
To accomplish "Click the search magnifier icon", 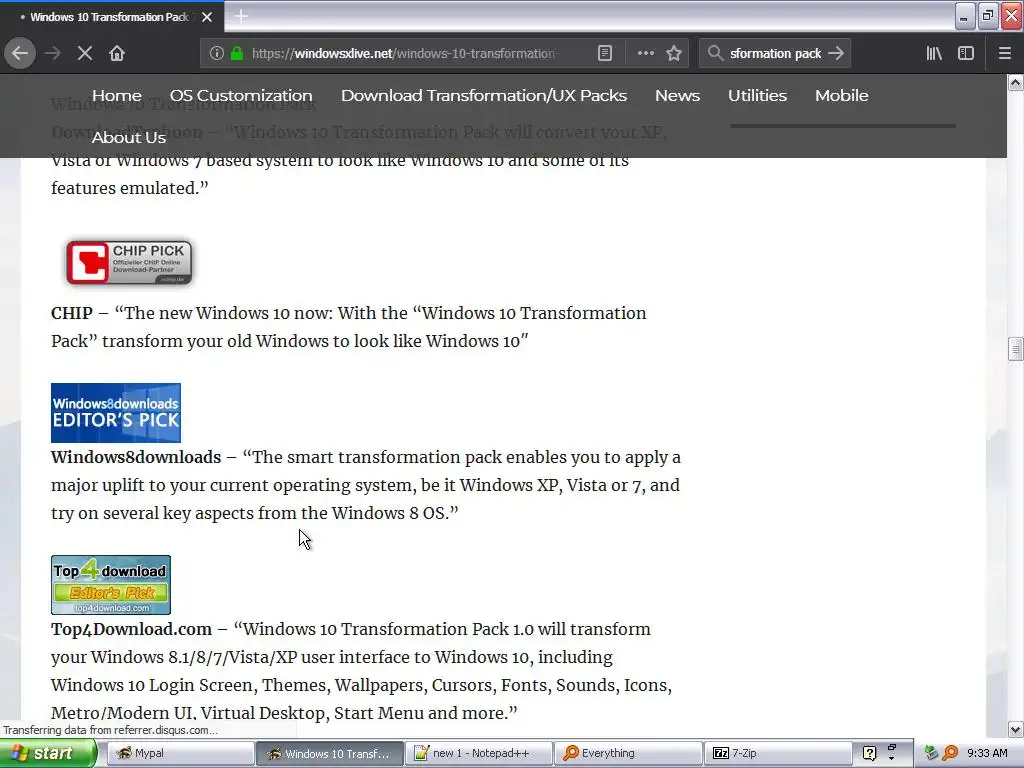I will [x=715, y=53].
